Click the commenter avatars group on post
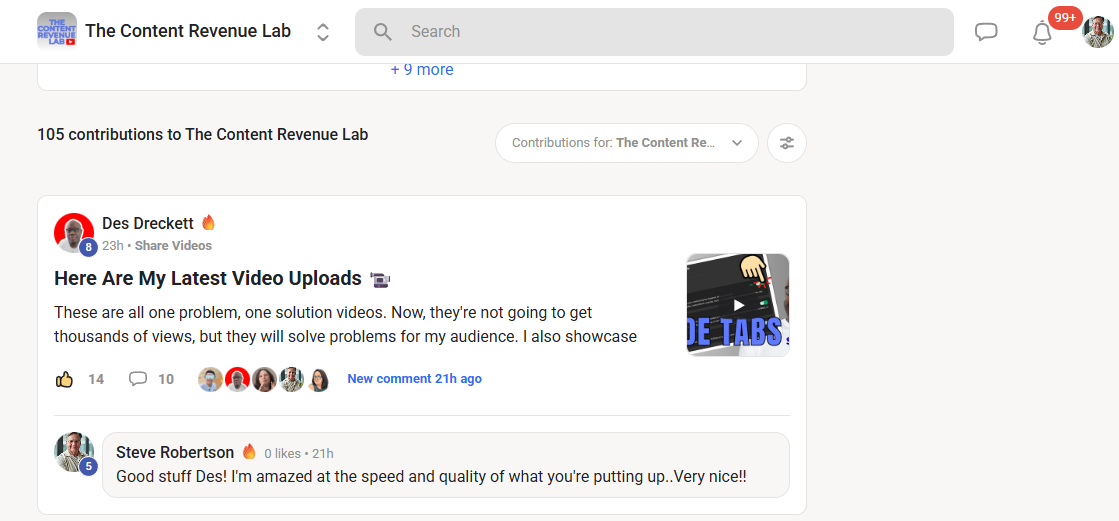The image size is (1119, 521). point(264,380)
